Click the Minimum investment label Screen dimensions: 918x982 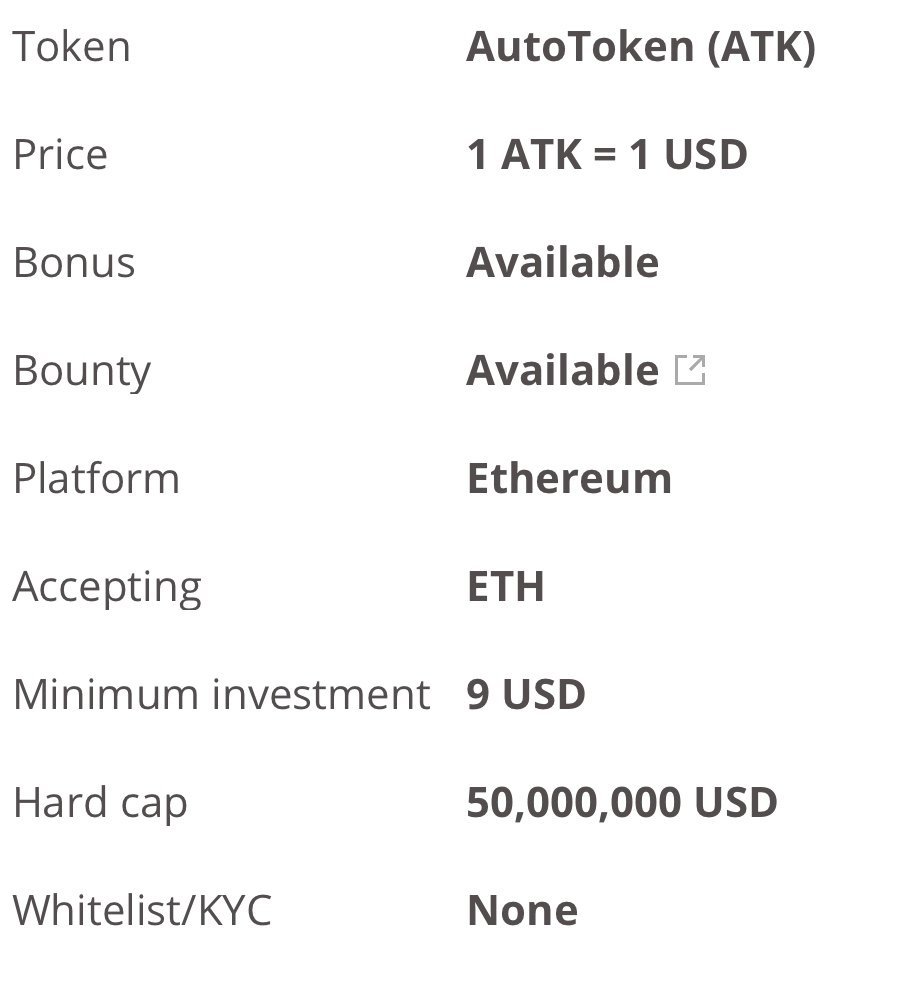click(x=222, y=695)
